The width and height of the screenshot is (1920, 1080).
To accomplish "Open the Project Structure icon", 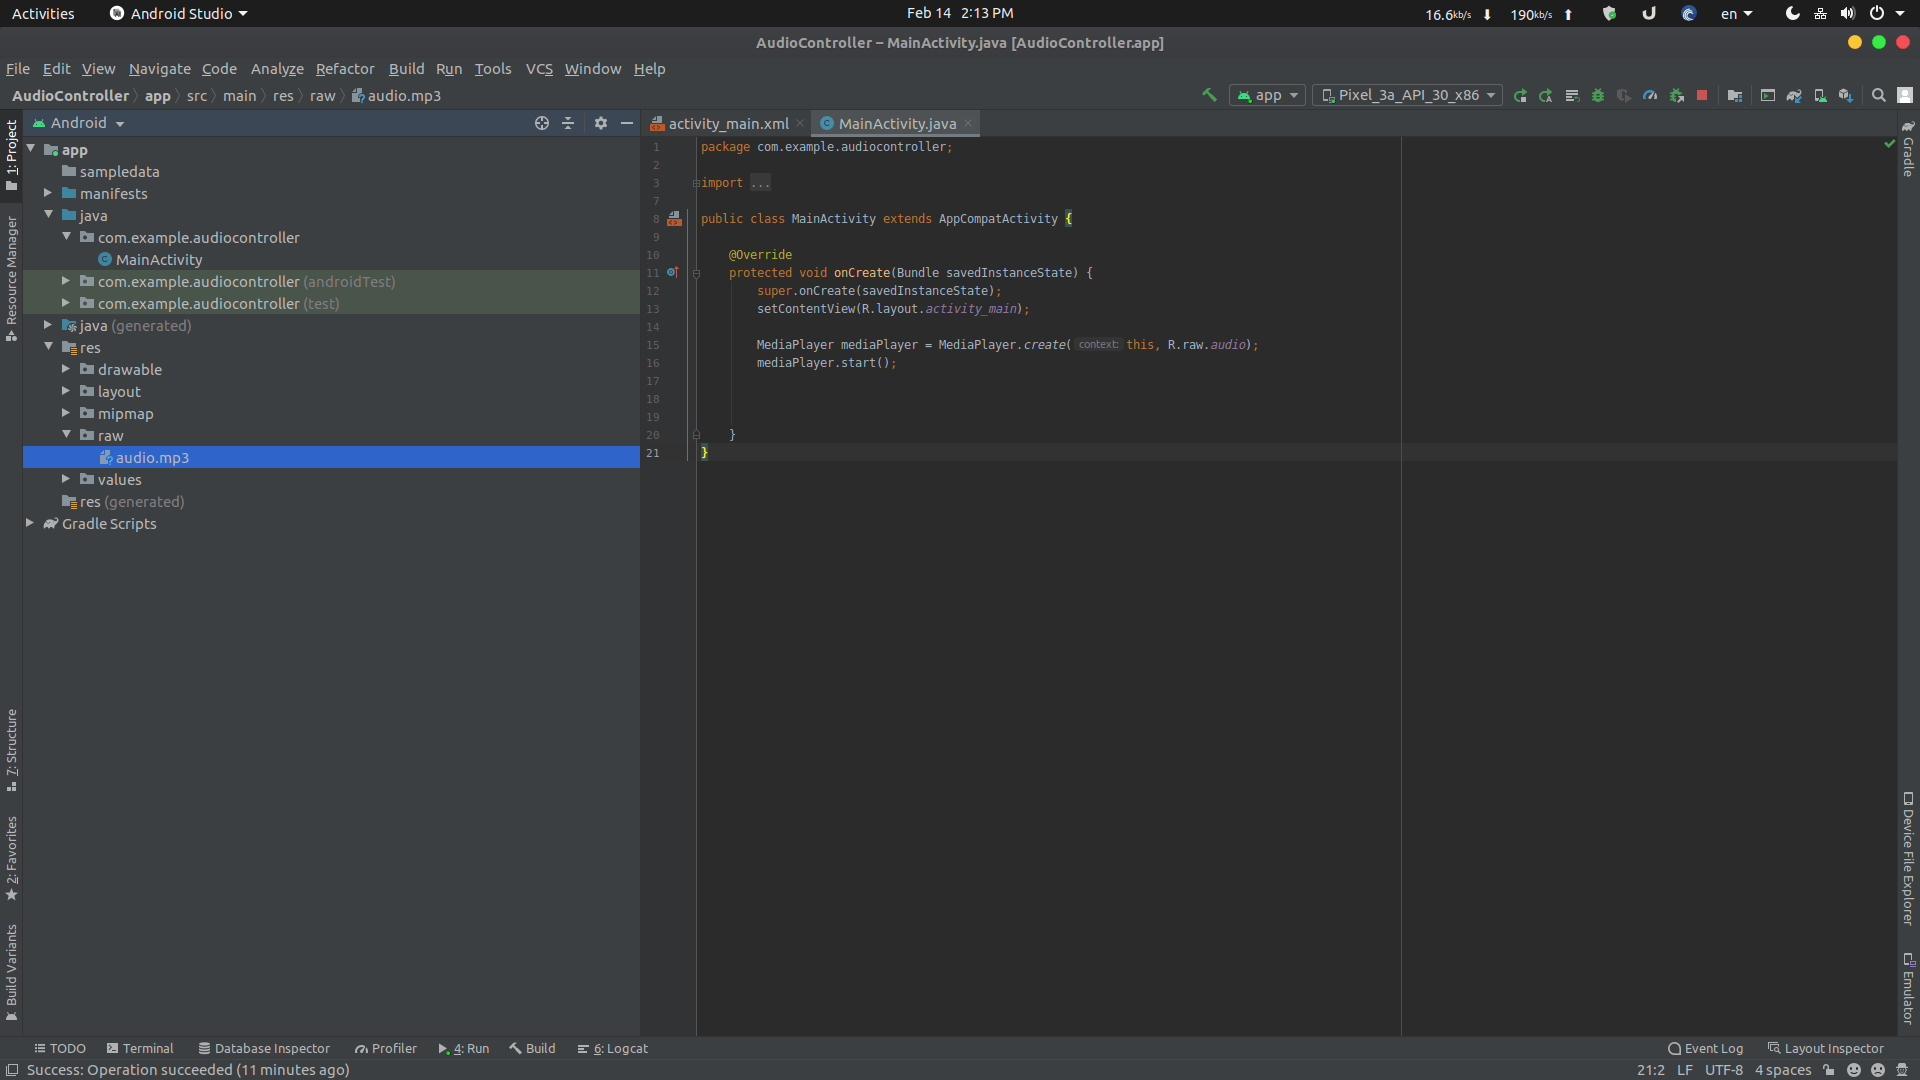I will (x=1735, y=95).
